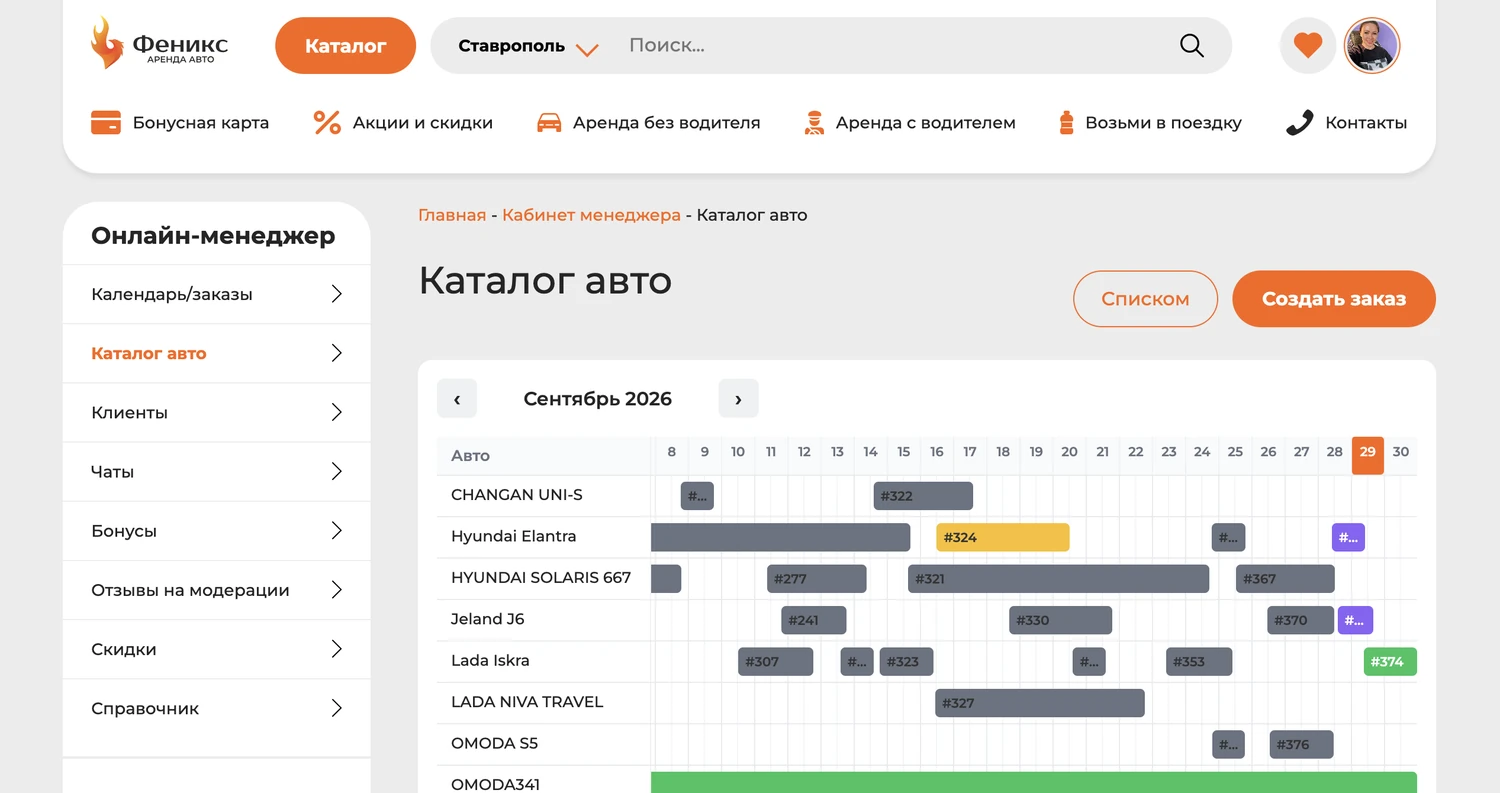The width and height of the screenshot is (1500, 793).
Task: Open favorites via heart icon
Action: click(x=1307, y=46)
